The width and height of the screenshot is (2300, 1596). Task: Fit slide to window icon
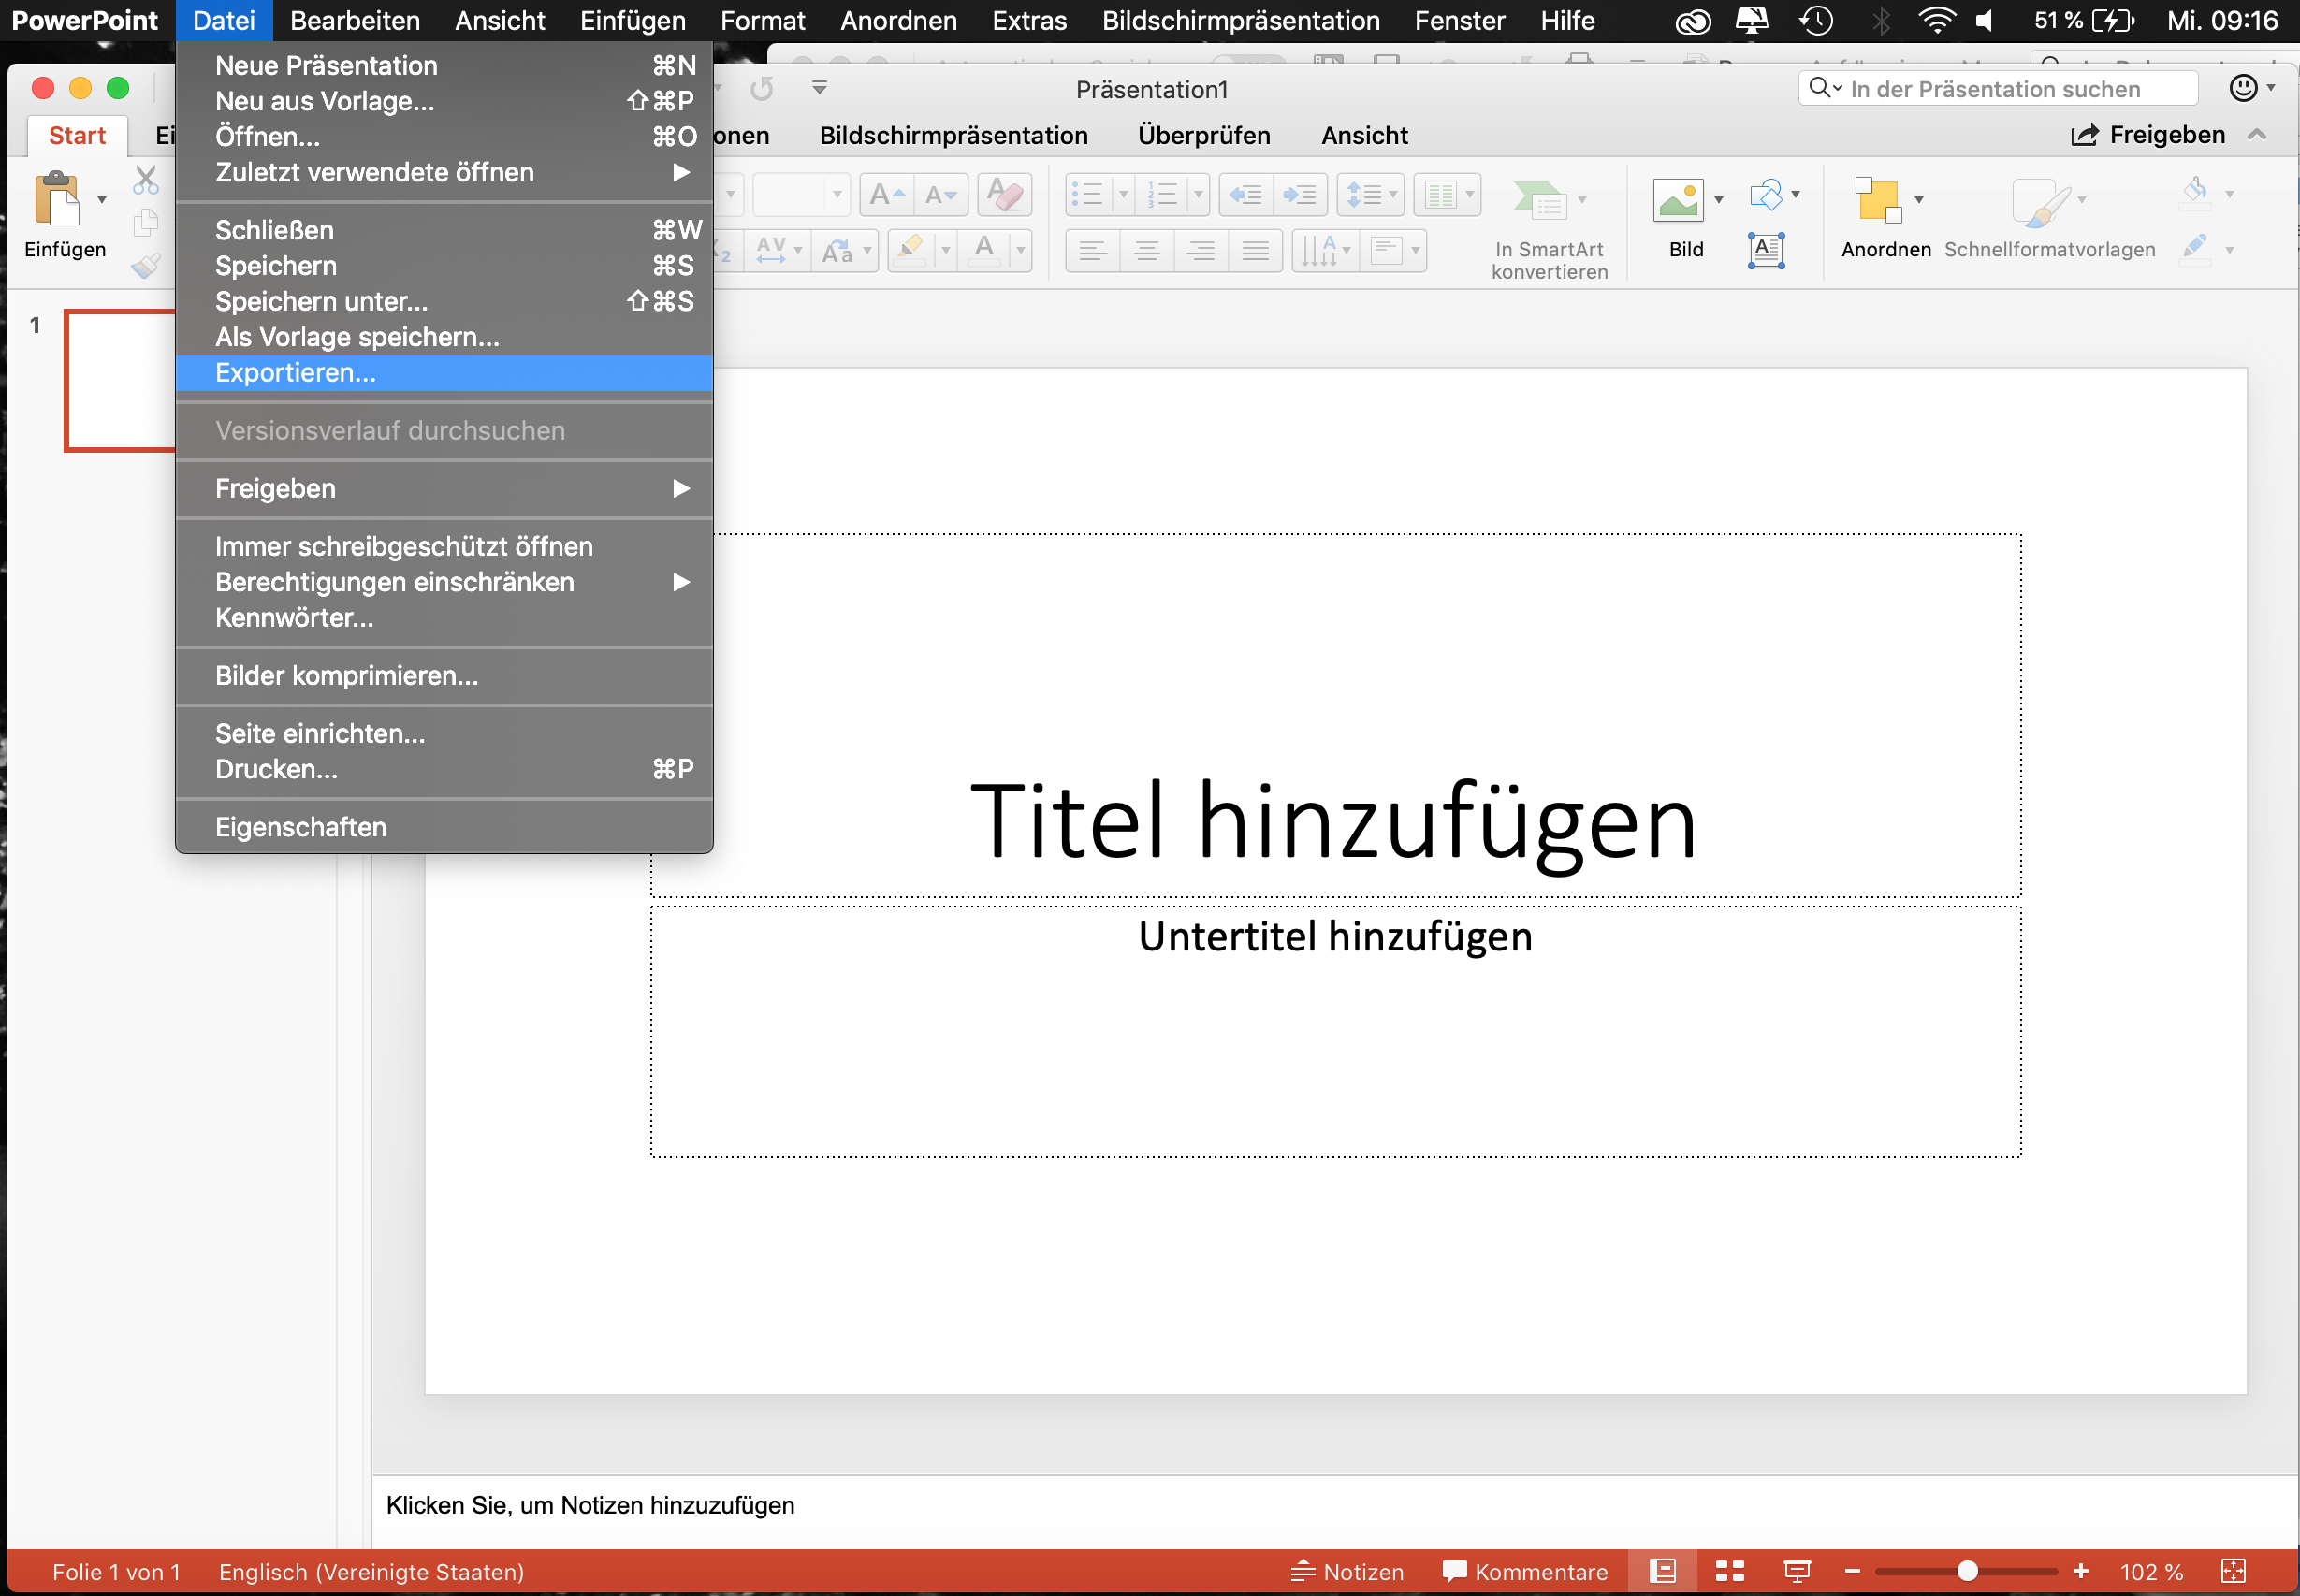tap(2233, 1571)
